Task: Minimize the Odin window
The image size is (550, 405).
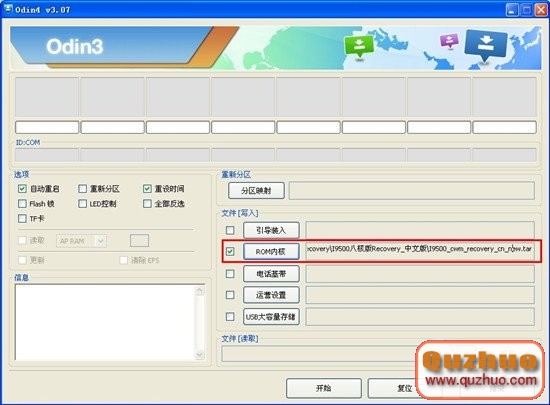Action: click(x=512, y=9)
